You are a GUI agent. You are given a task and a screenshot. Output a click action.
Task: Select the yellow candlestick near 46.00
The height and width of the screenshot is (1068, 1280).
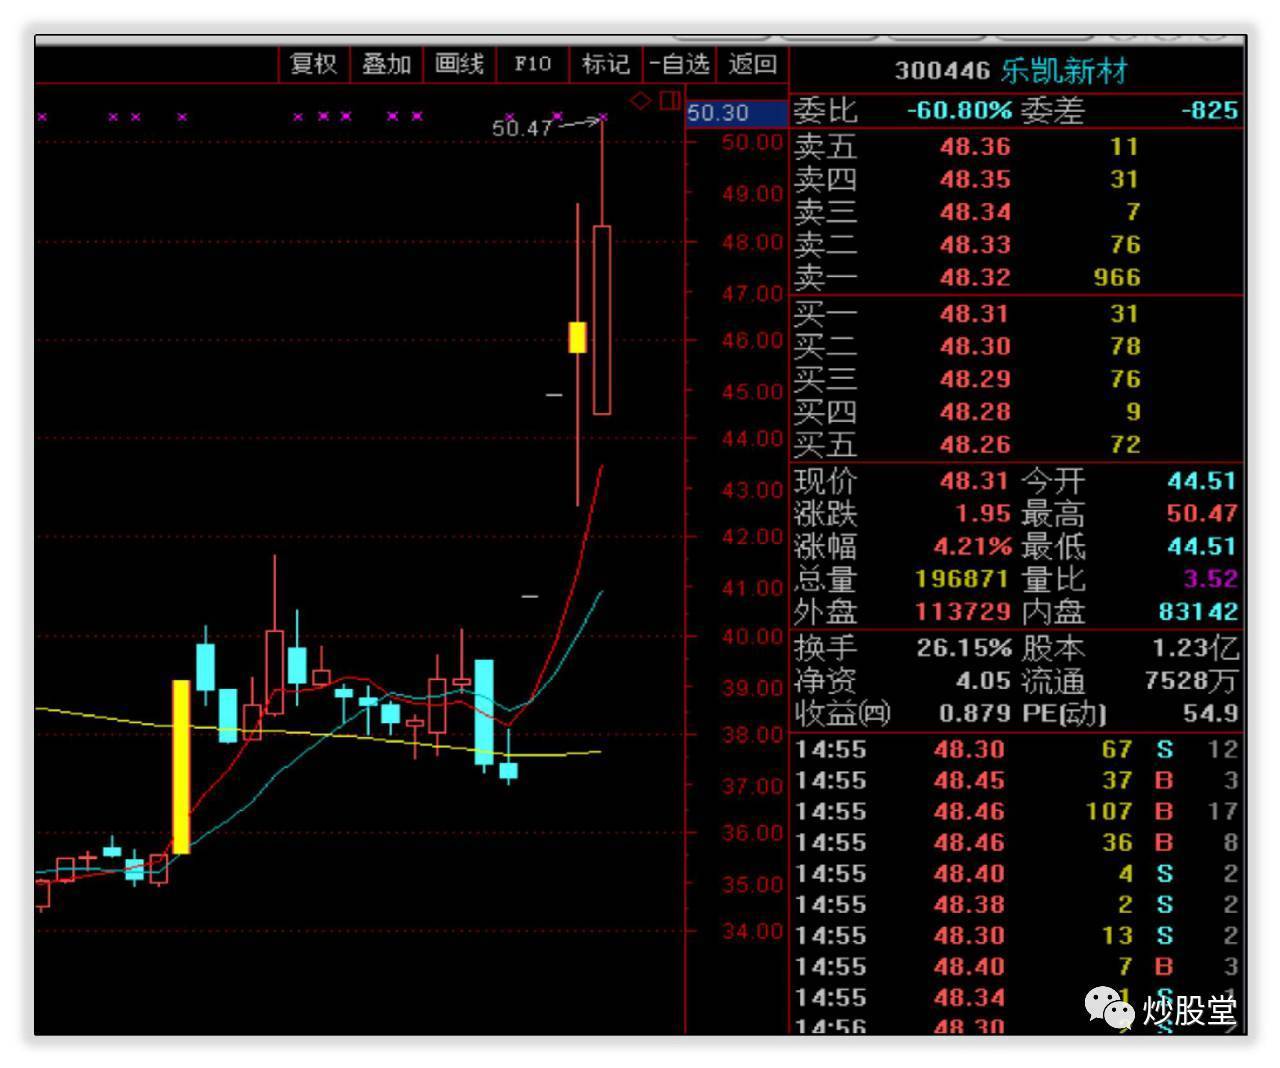577,337
